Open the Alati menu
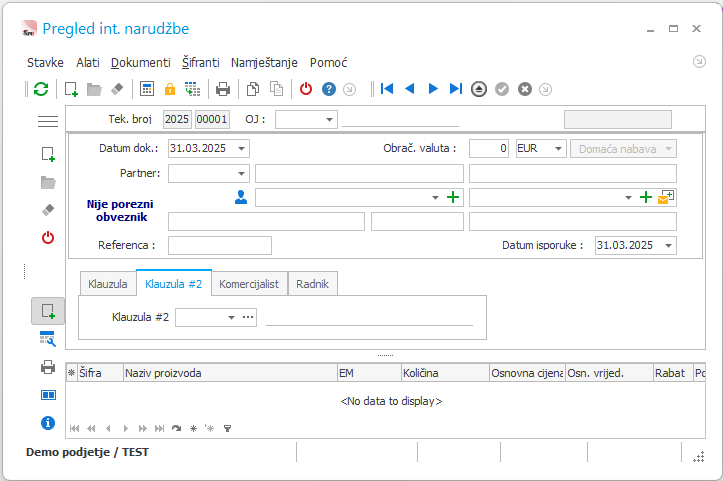Viewport: 723px width, 481px height. [x=88, y=63]
